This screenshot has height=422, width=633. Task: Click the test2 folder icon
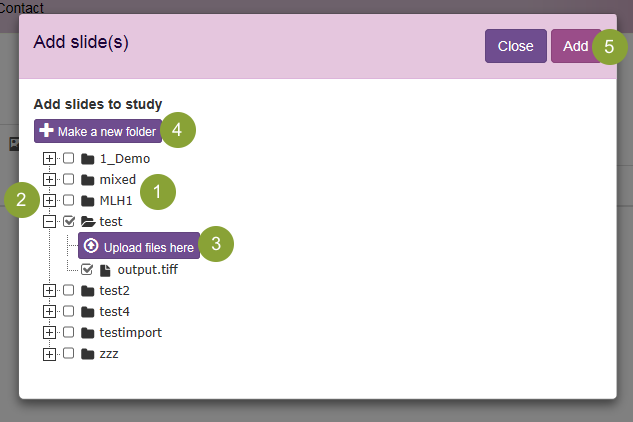(x=87, y=291)
